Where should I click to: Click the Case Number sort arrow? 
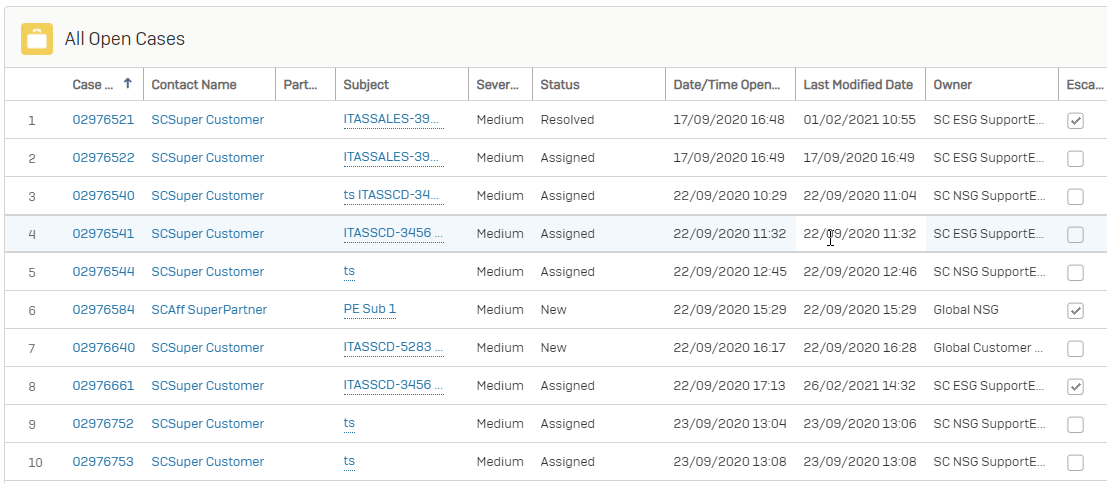click(127, 85)
